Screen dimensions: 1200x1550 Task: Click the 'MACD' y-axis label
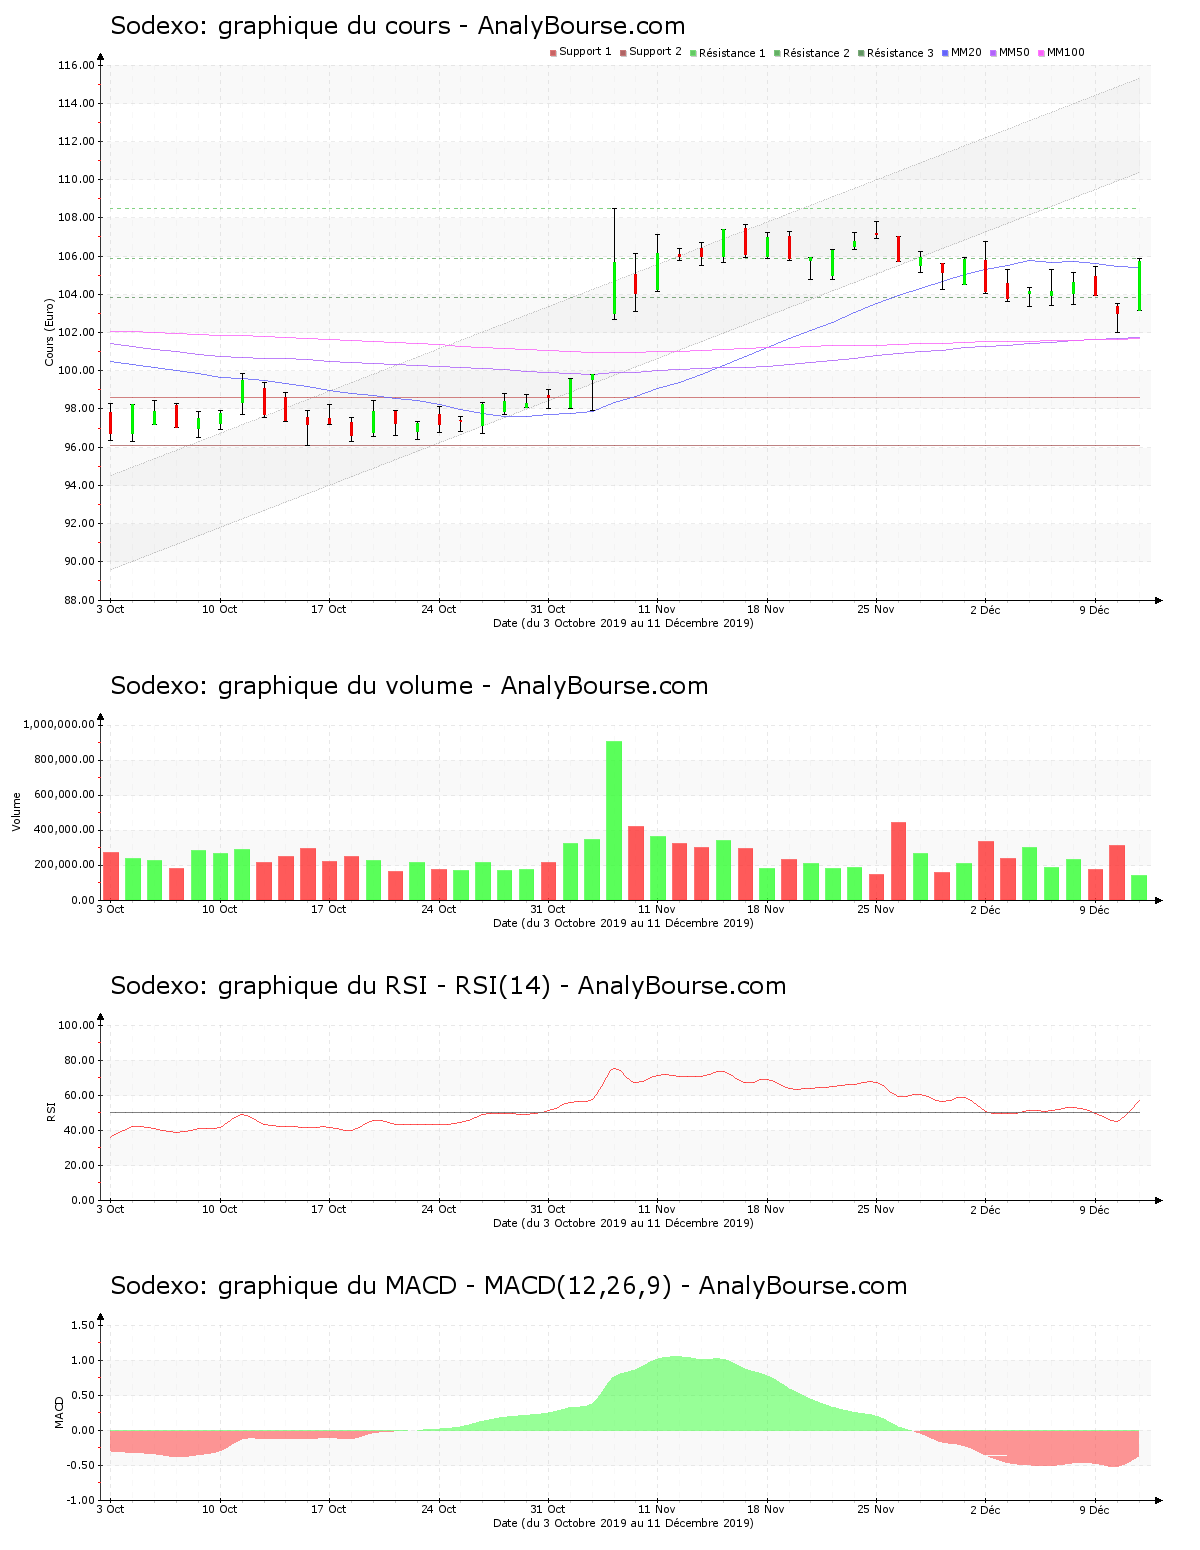59,1412
